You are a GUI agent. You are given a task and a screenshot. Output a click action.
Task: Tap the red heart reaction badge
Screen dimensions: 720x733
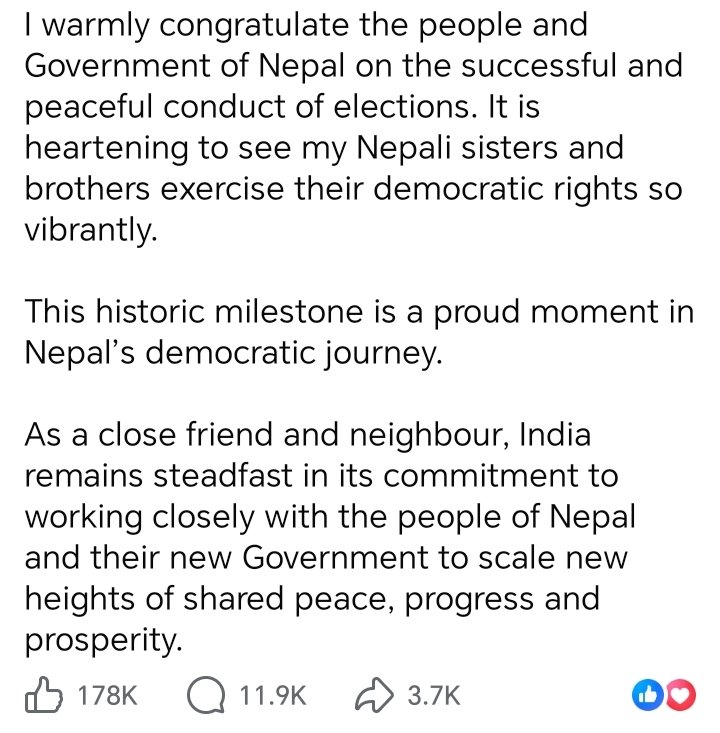(681, 695)
